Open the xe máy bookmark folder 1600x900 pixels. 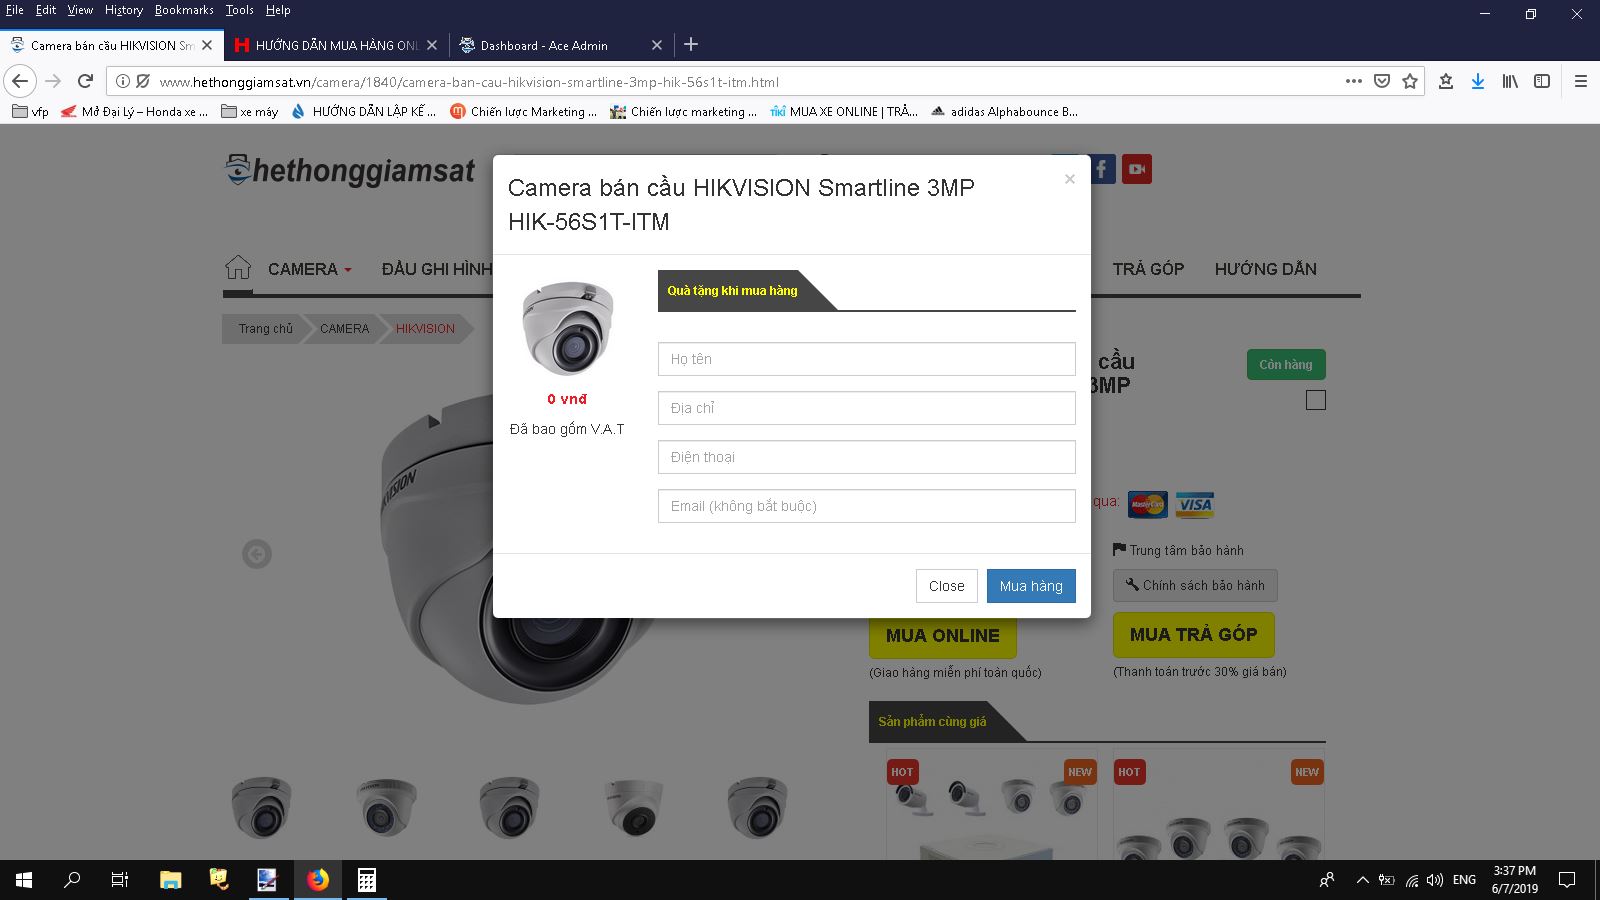pyautogui.click(x=250, y=112)
